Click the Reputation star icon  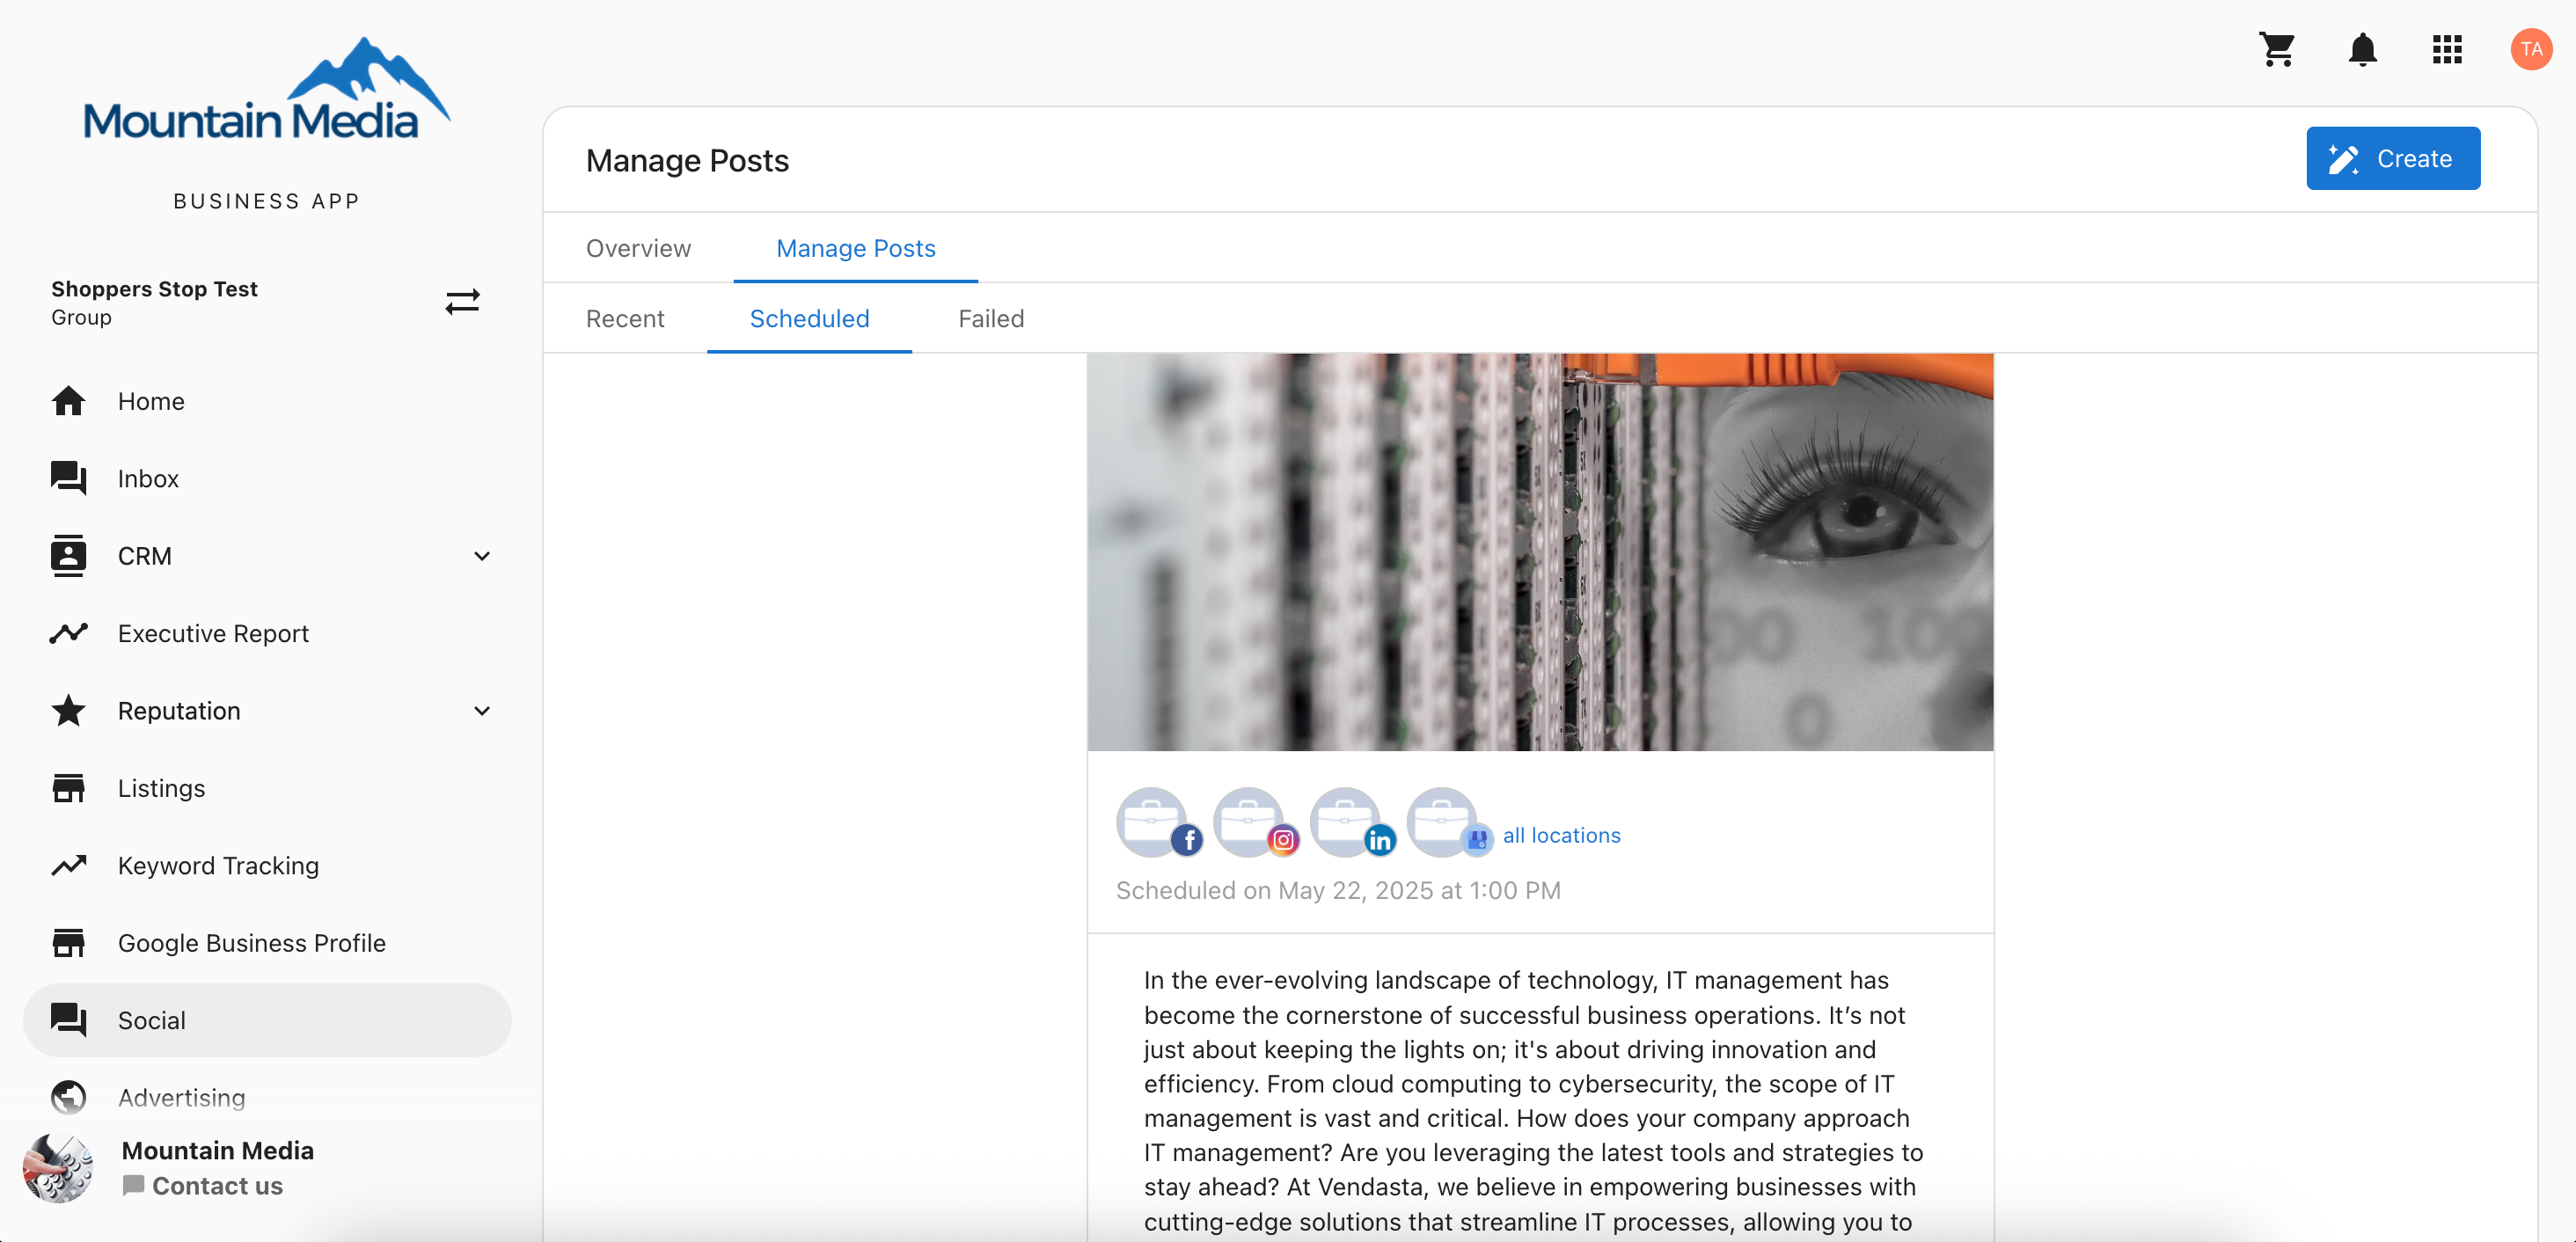(68, 710)
